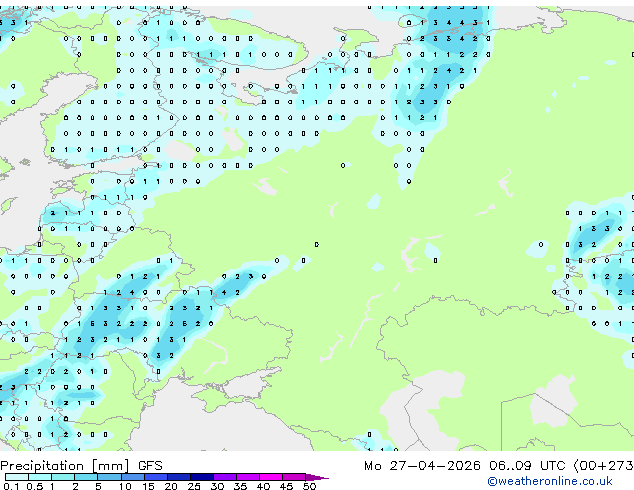Click the 0.5–1 mm legend swatch
Screen dimensions: 634x490
click(40, 477)
